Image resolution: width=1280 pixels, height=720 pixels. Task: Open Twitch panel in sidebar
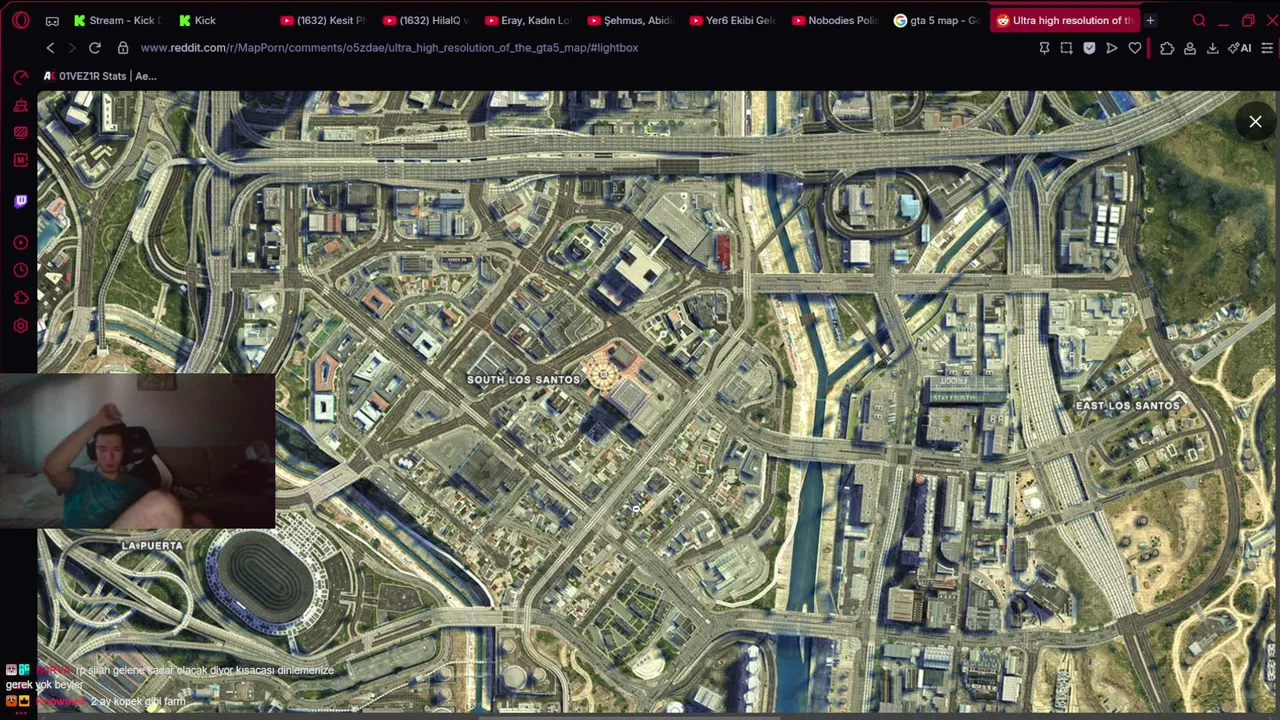pyautogui.click(x=21, y=201)
